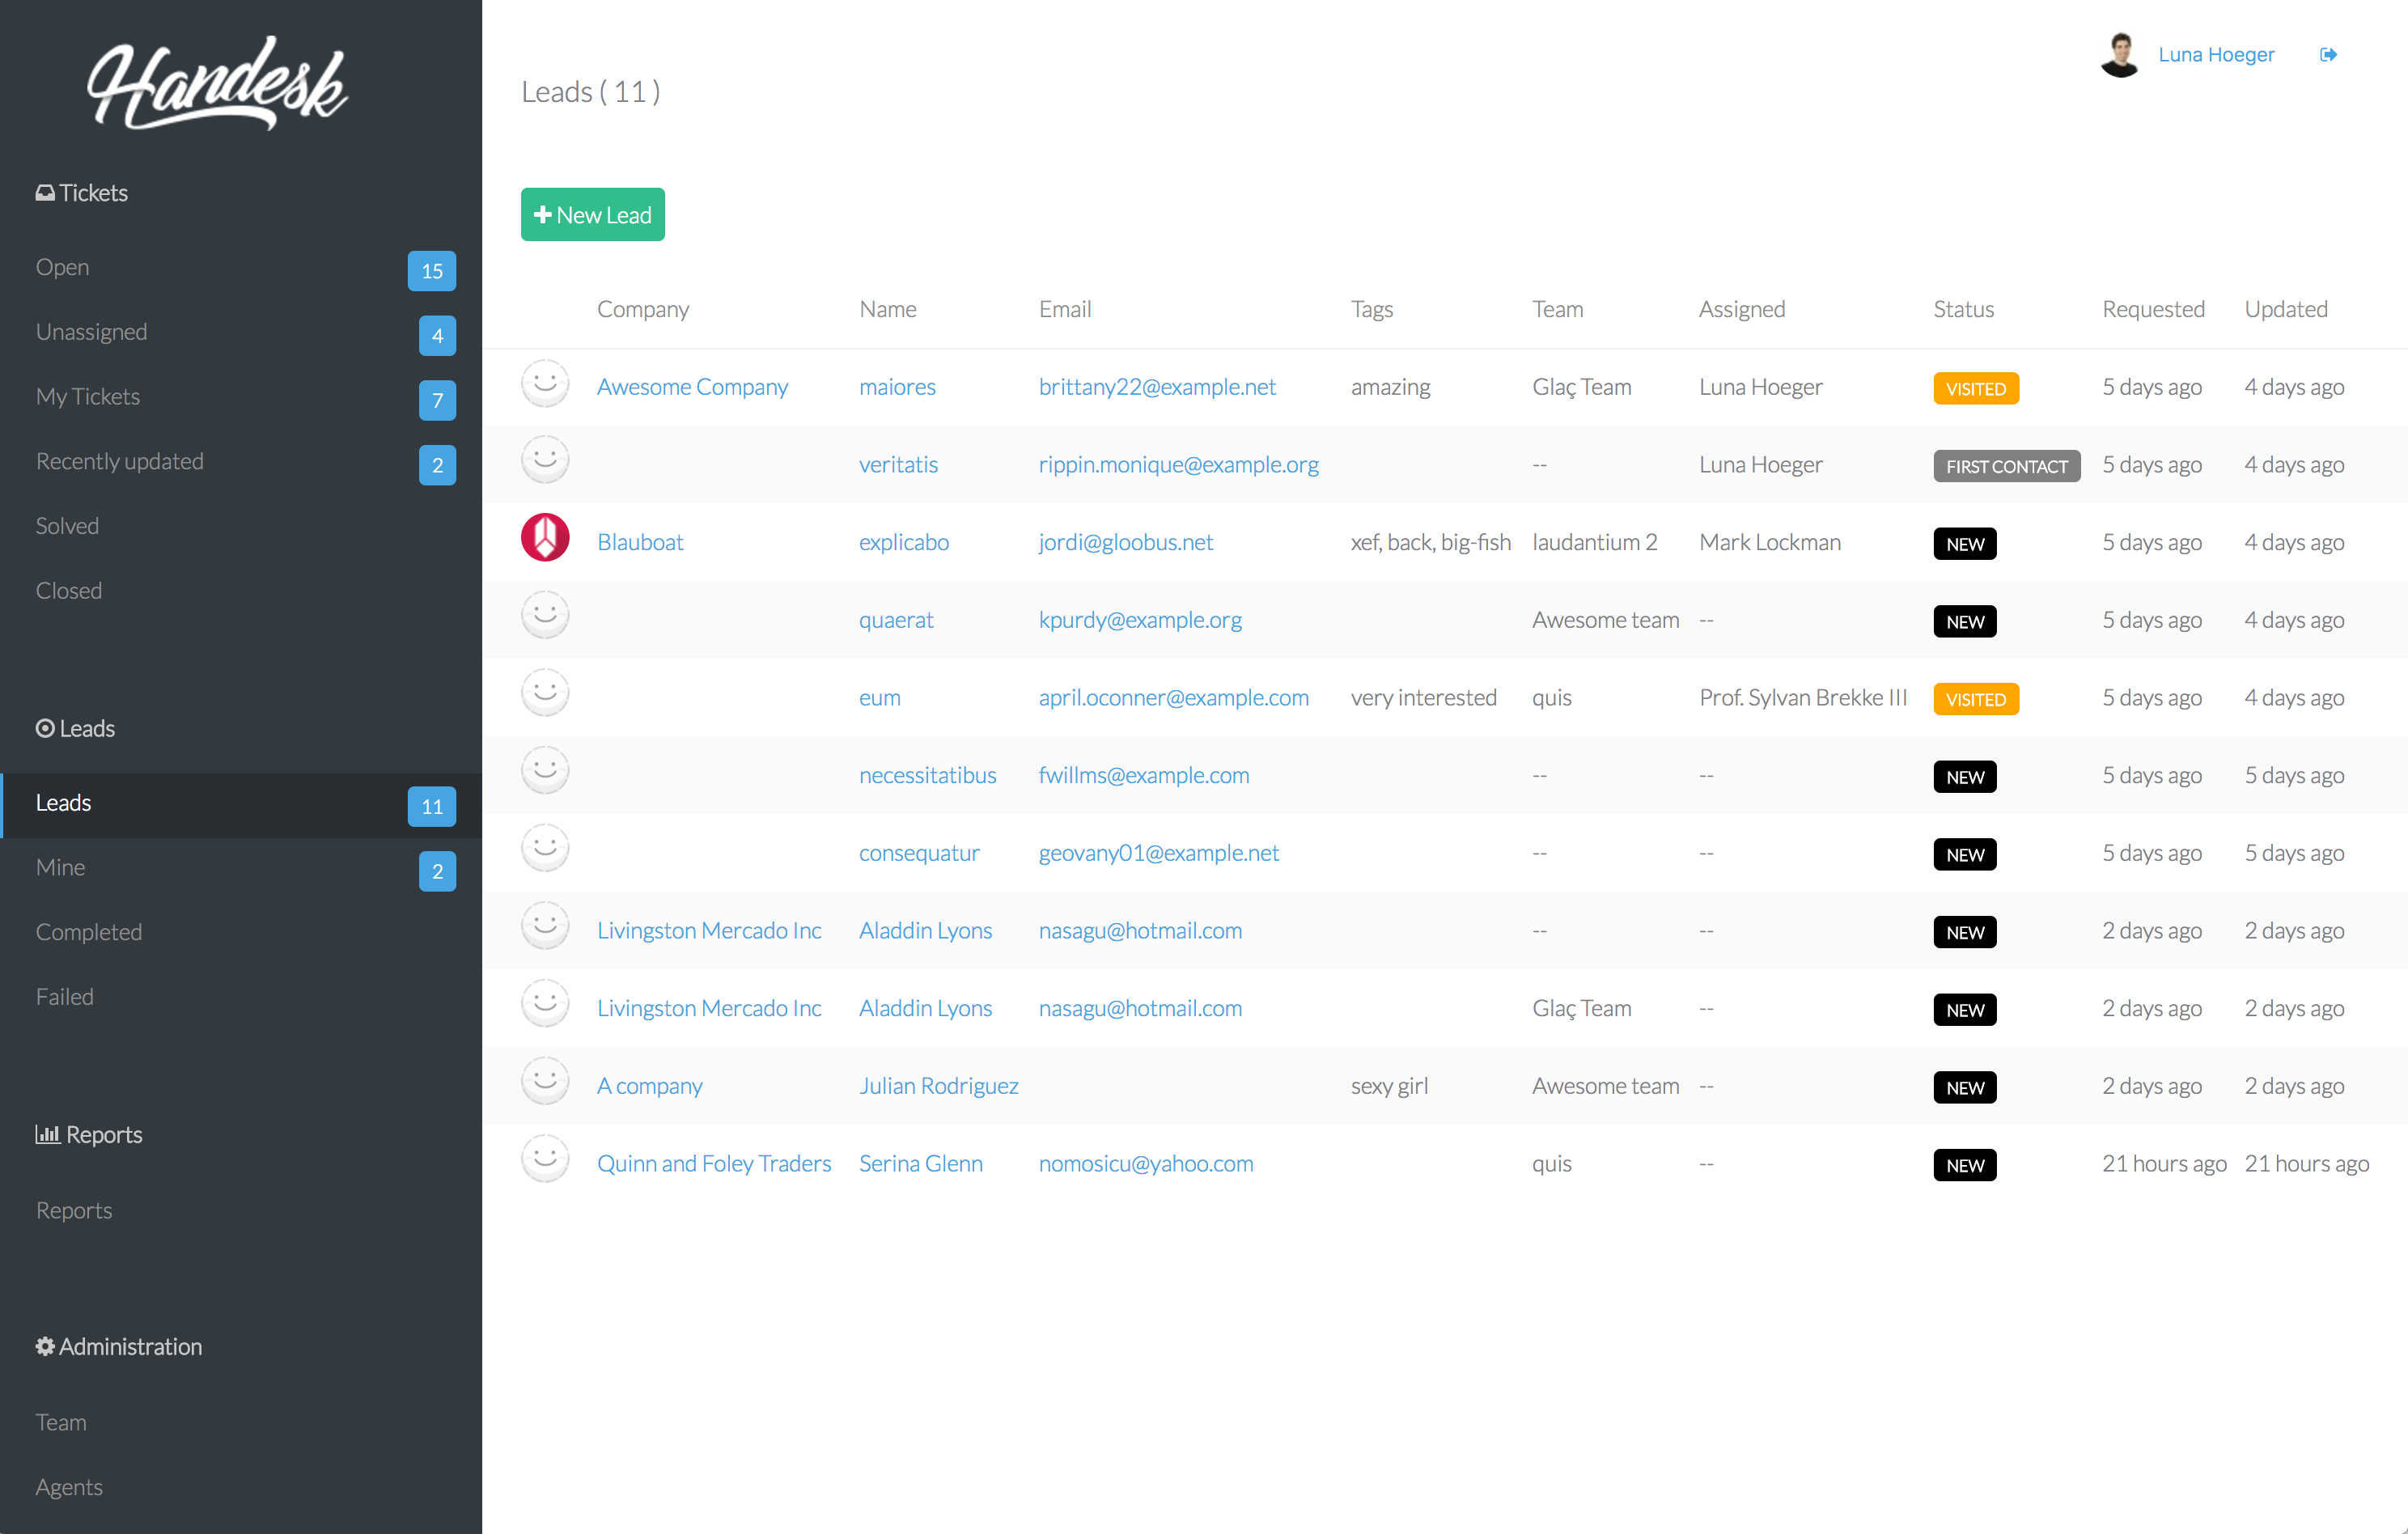The image size is (2408, 1534).
Task: Click the smiley avatar on Julian Rodriguez row
Action: [x=545, y=1082]
